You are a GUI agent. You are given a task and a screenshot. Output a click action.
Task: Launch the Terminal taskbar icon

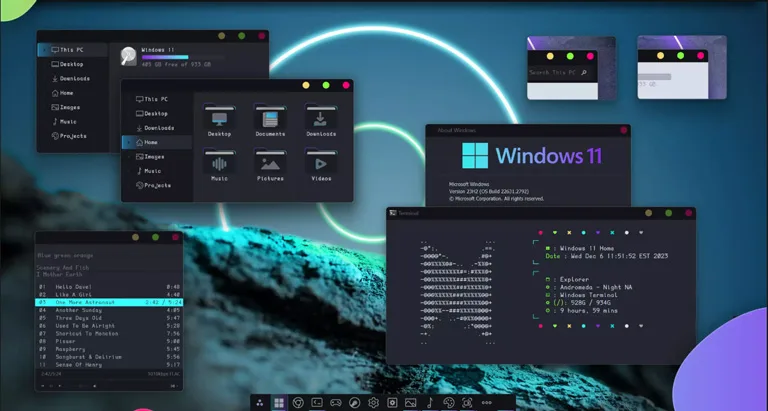point(317,403)
